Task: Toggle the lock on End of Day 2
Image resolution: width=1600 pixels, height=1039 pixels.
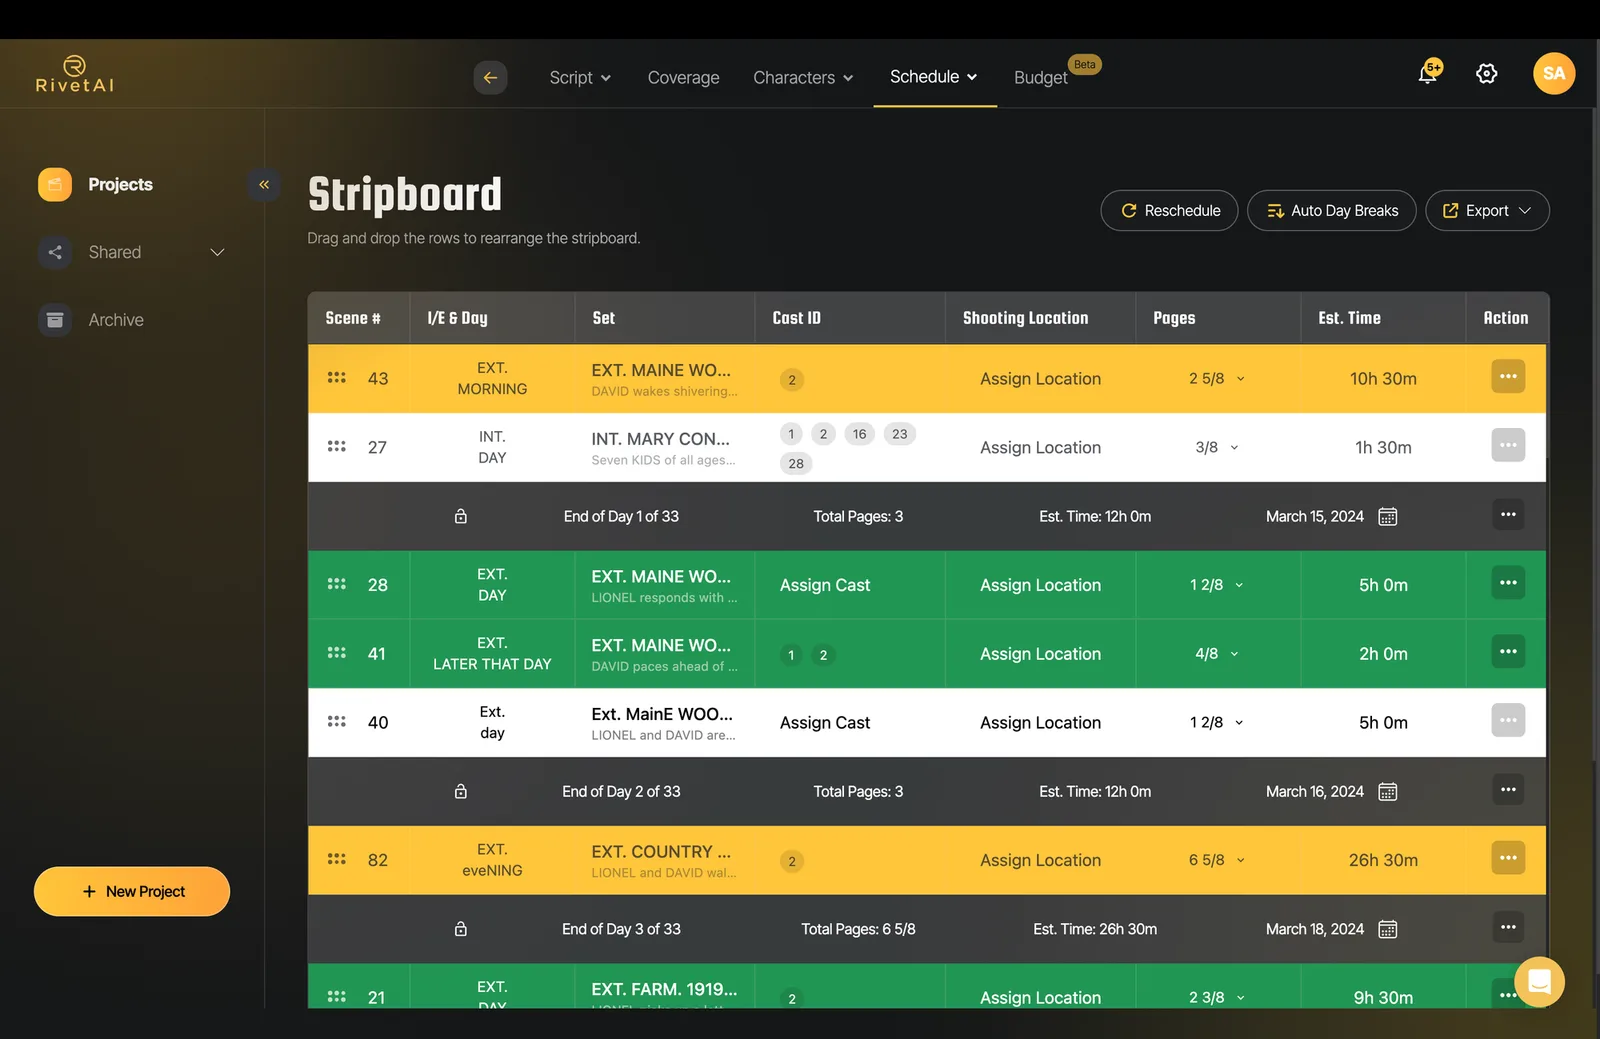Action: point(461,792)
